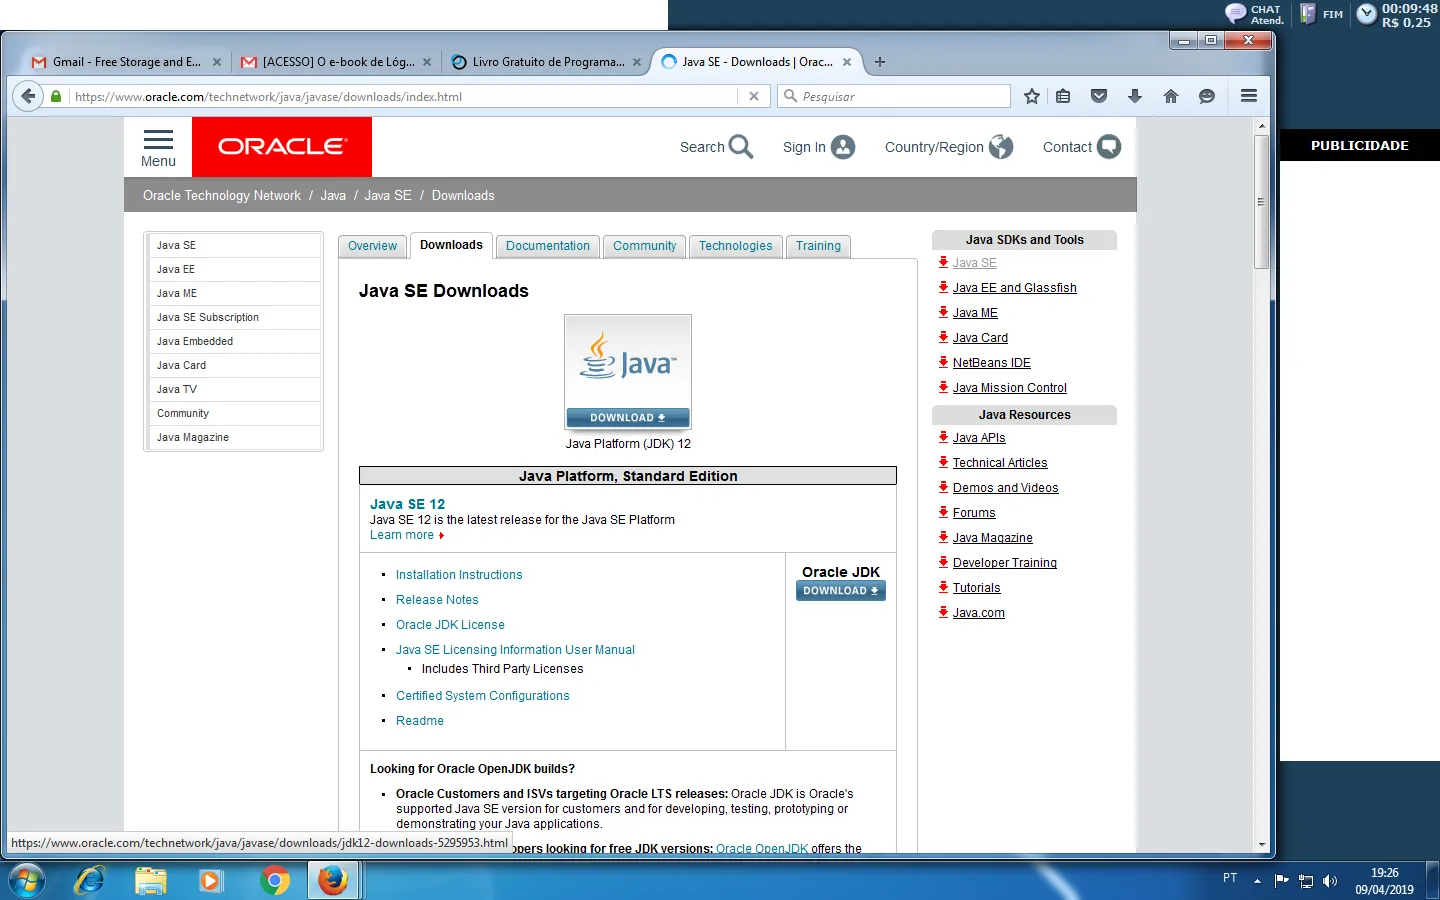The image size is (1440, 900).
Task: Click the Windows Start button
Action: point(27,880)
